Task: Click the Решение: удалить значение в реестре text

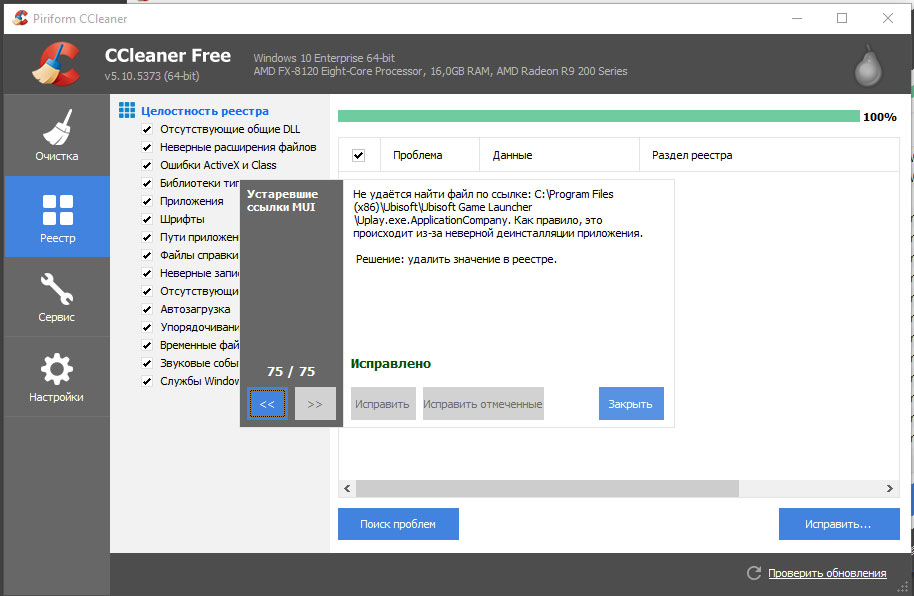Action: pyautogui.click(x=456, y=259)
